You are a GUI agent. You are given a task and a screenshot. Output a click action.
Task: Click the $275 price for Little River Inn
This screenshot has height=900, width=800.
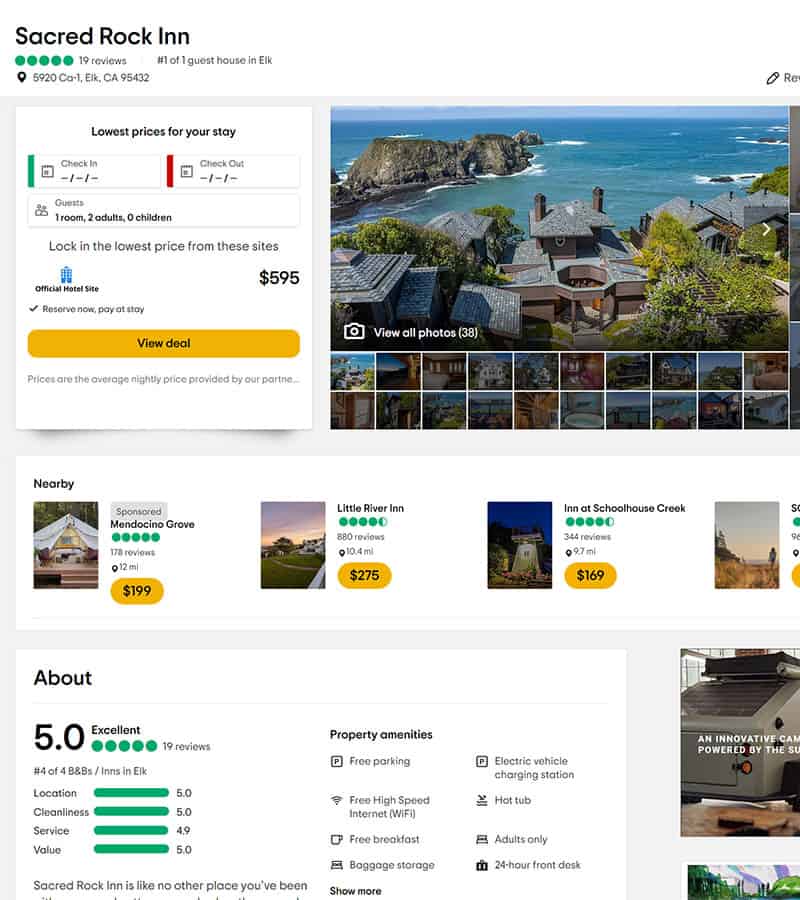pyautogui.click(x=365, y=577)
